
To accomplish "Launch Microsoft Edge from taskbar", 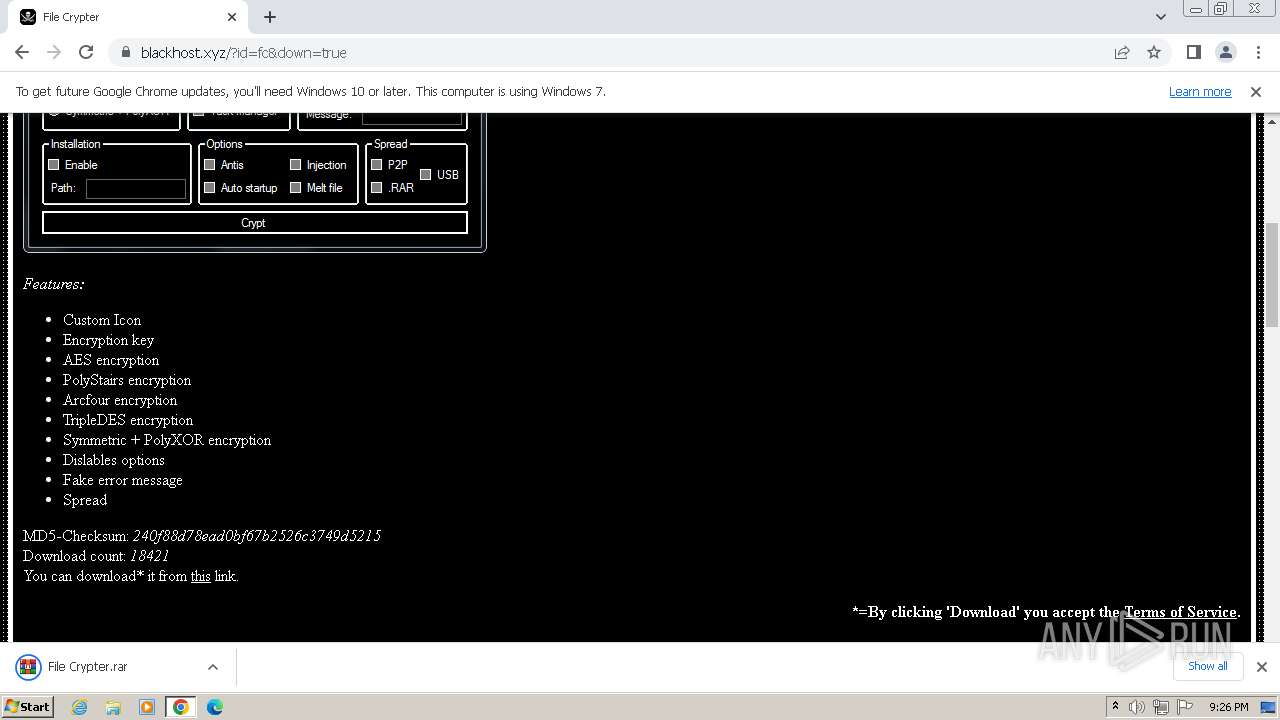I will [215, 707].
